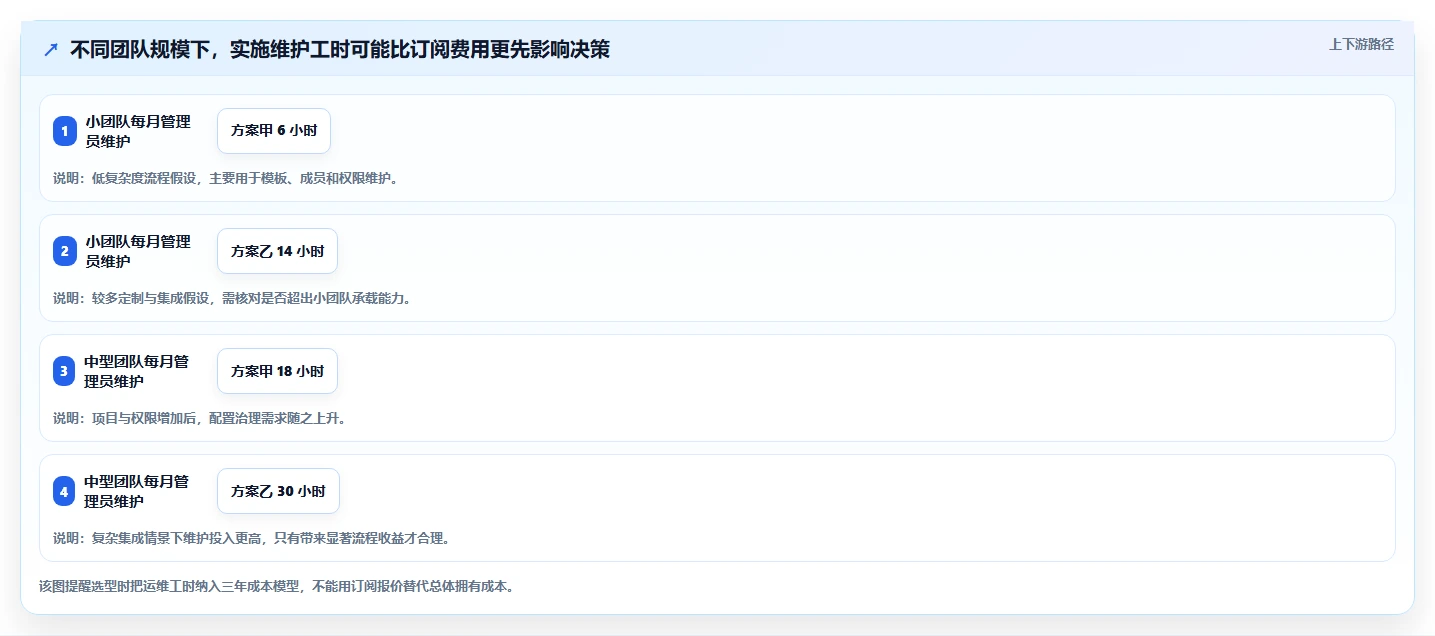1435x636 pixels.
Task: Click the 方案乙 30 小时 chip
Action: point(278,491)
